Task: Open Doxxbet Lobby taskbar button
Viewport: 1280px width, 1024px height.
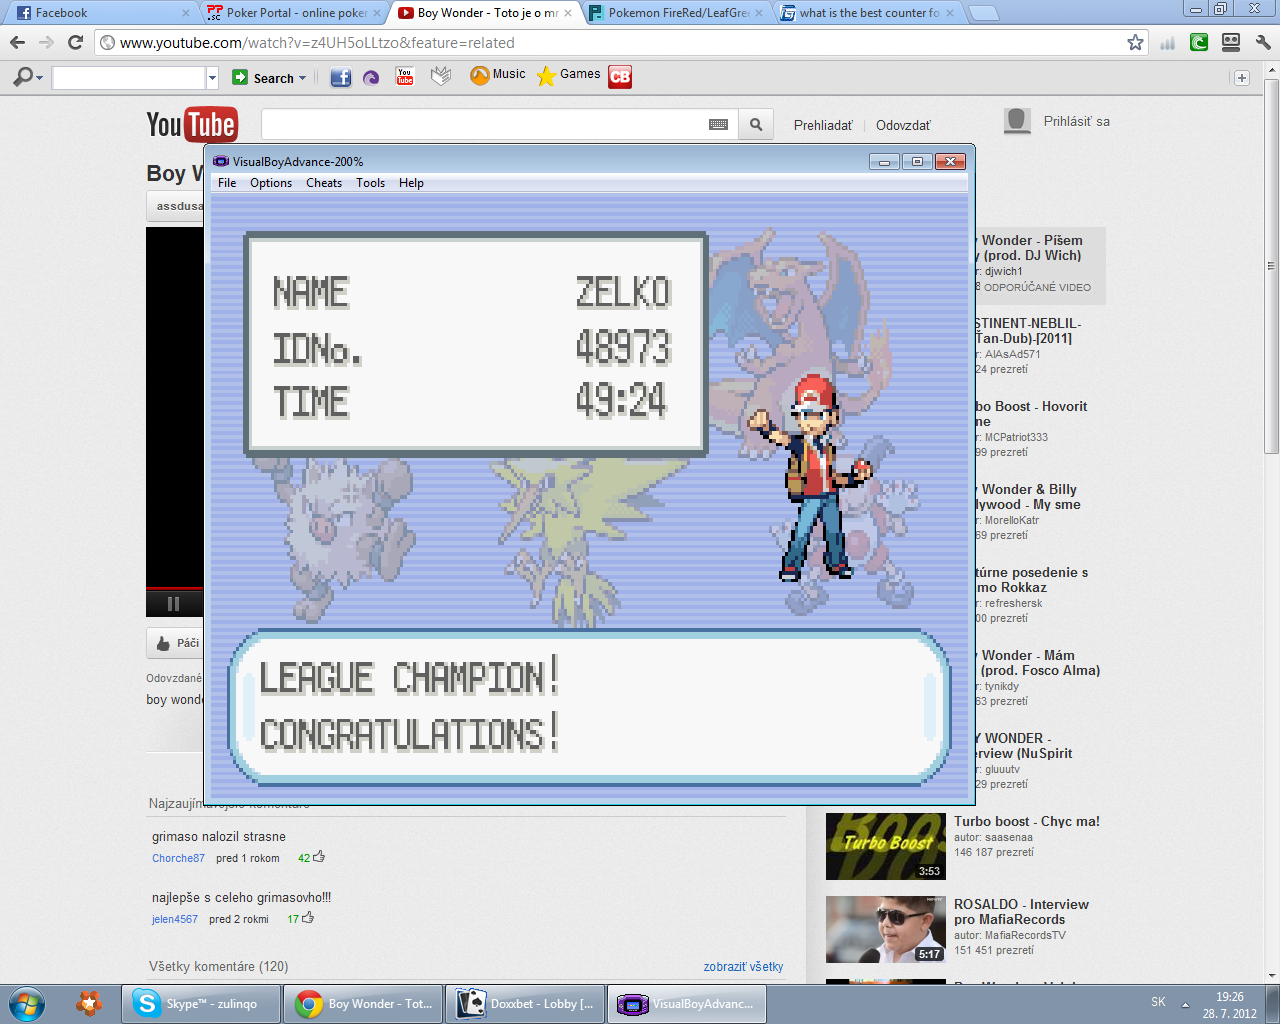Action: (525, 1003)
